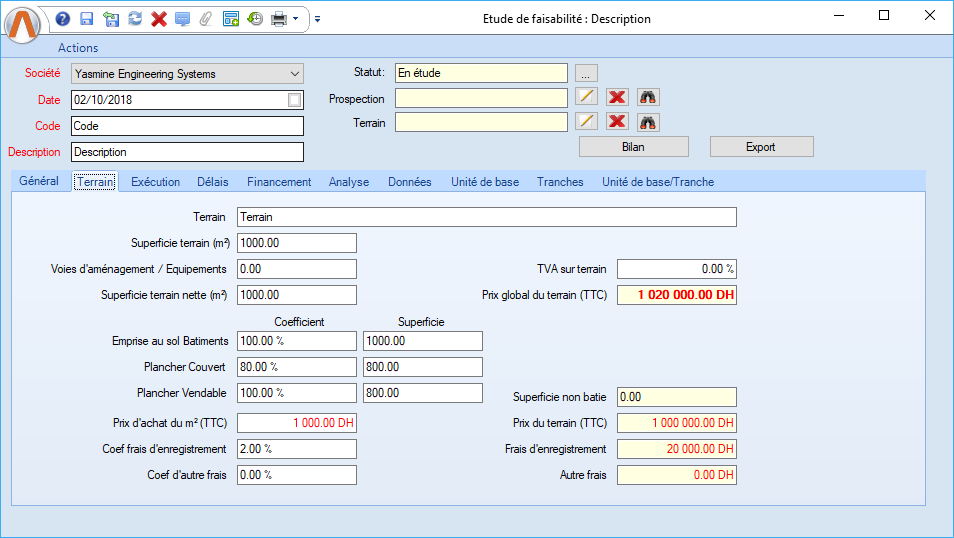Viewport: 954px width, 538px height.
Task: Open the Actions menu
Action: [78, 48]
